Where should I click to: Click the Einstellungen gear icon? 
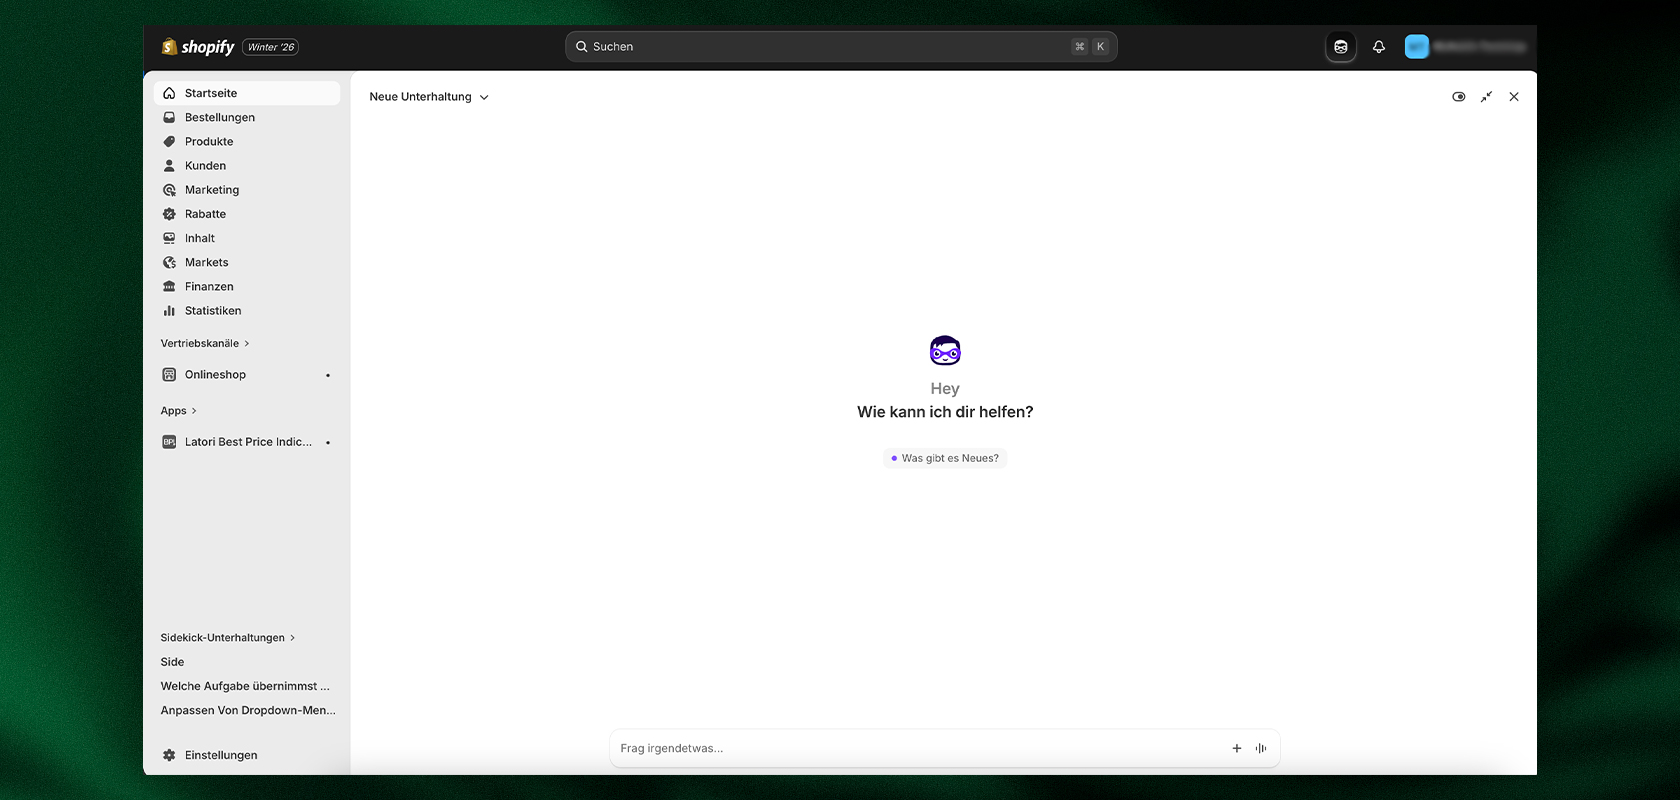169,755
